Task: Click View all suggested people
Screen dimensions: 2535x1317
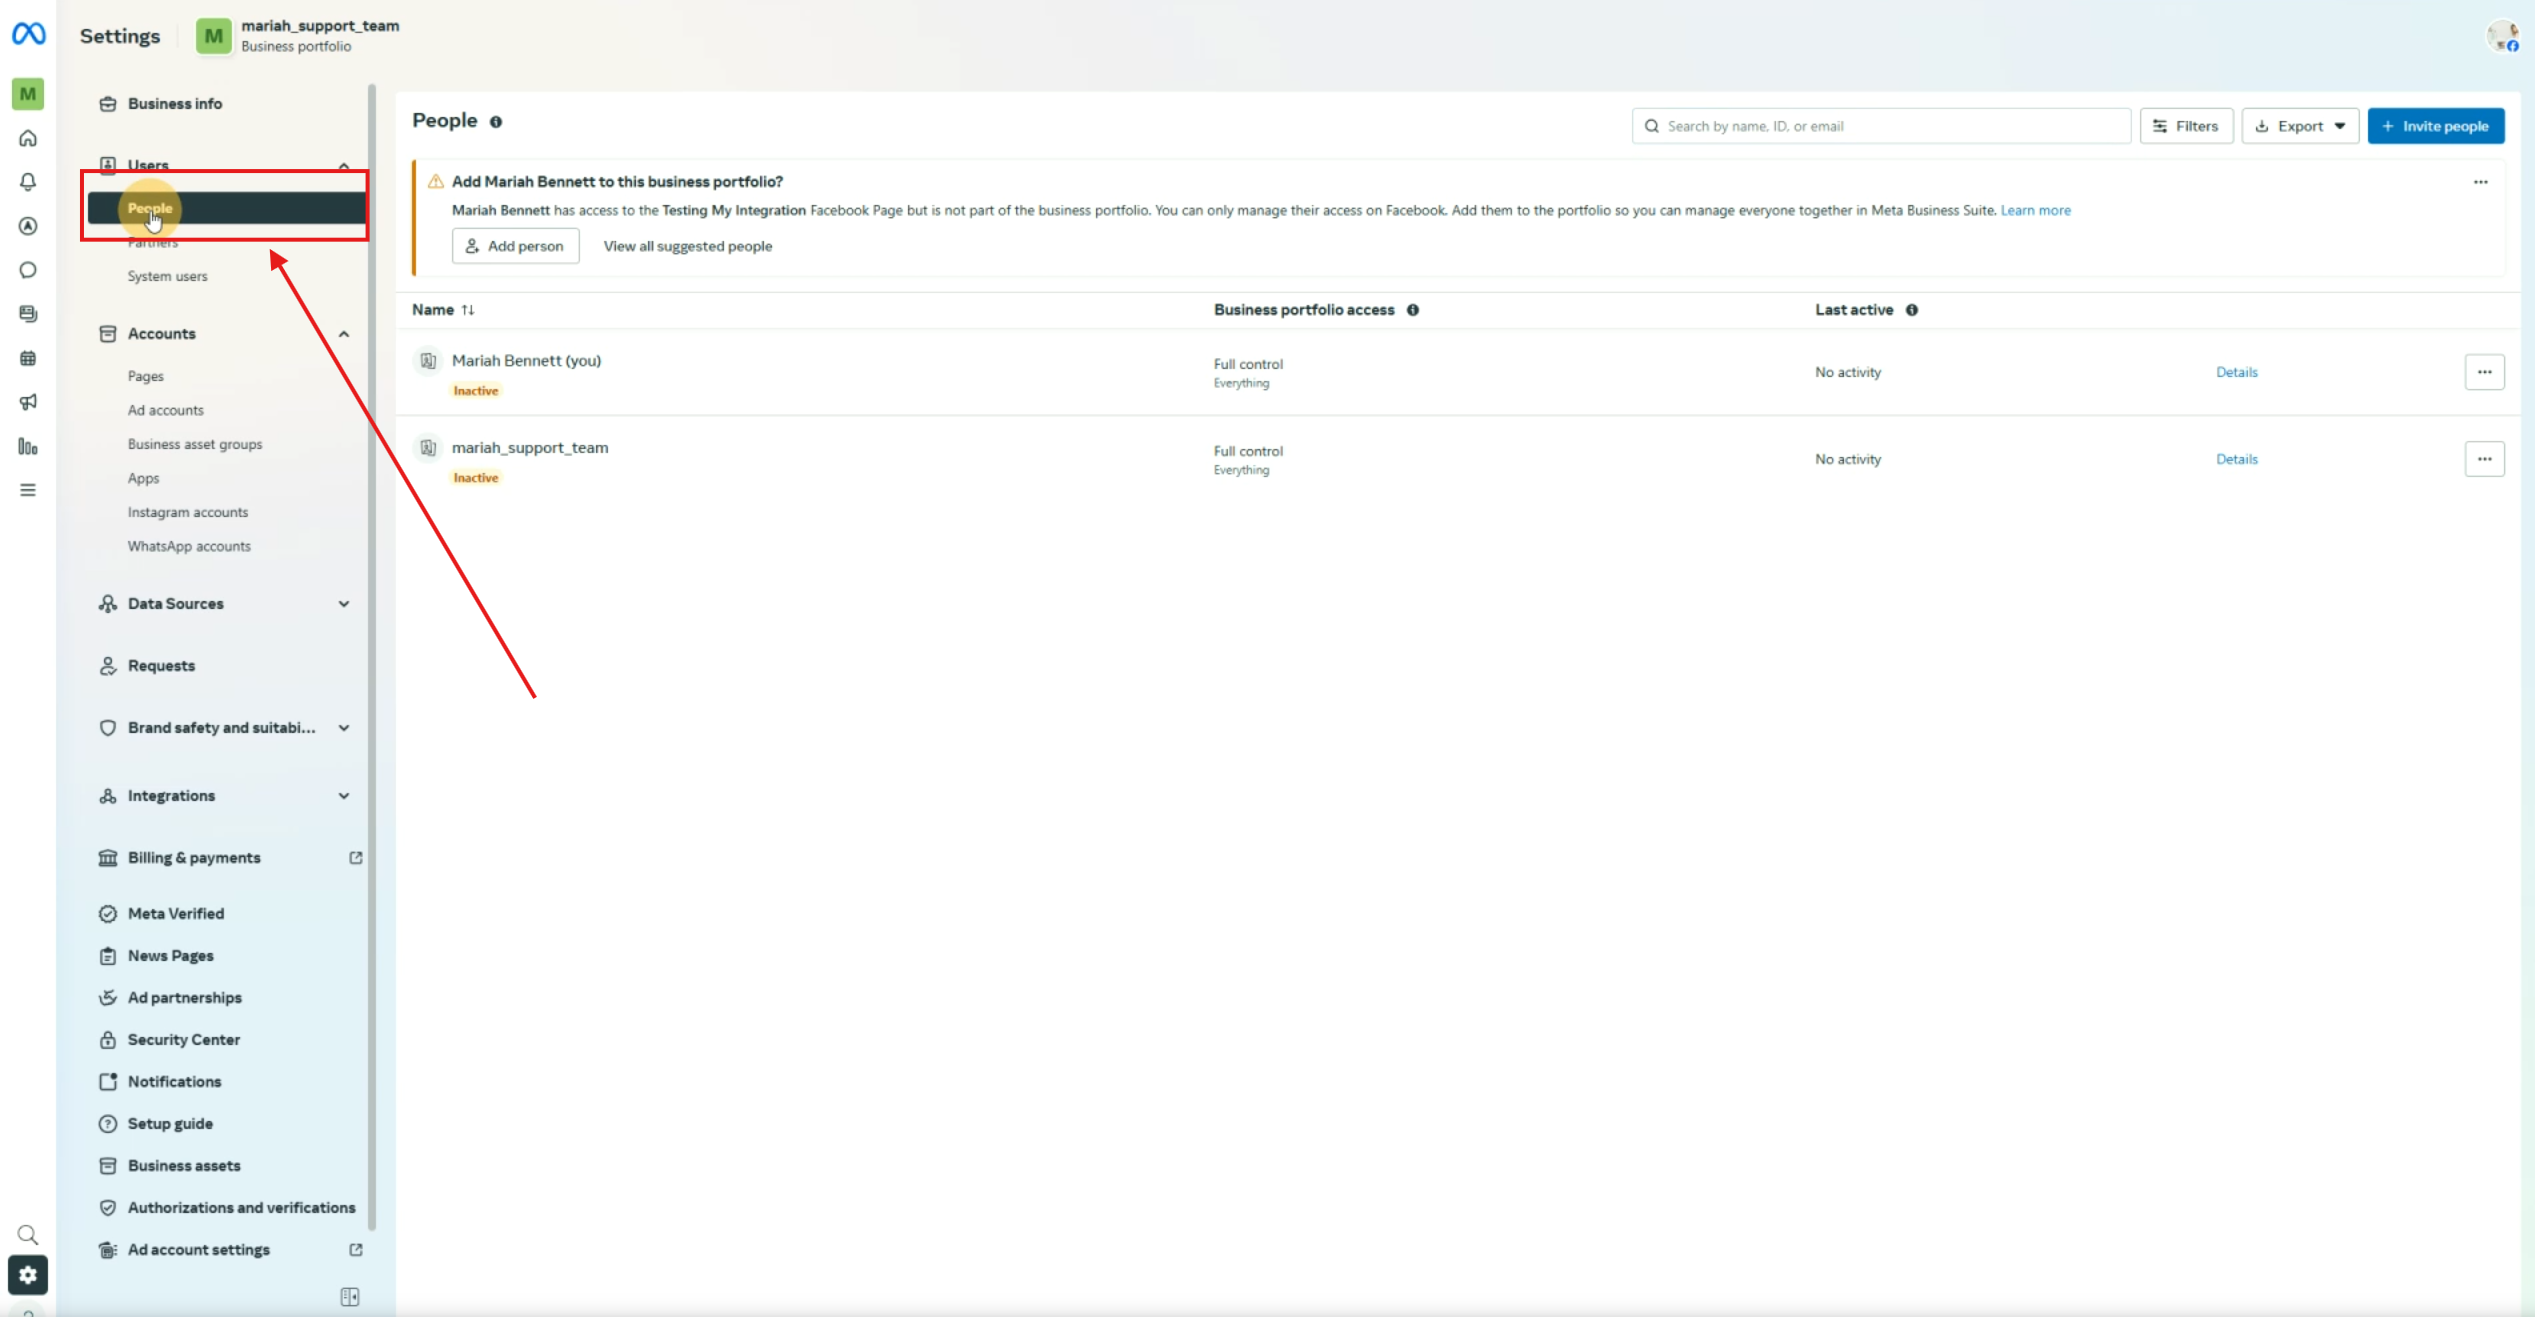Action: tap(688, 246)
